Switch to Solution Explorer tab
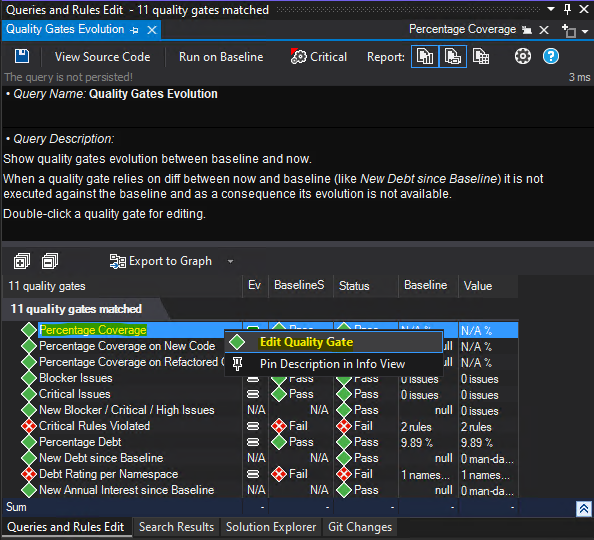 click(x=271, y=527)
